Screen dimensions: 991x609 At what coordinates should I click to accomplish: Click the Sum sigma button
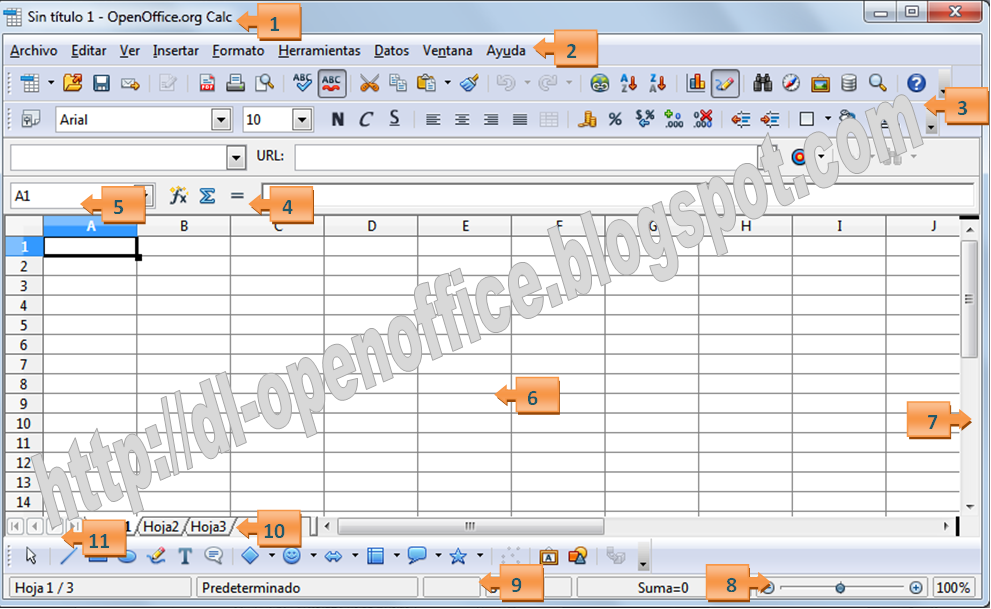click(207, 196)
